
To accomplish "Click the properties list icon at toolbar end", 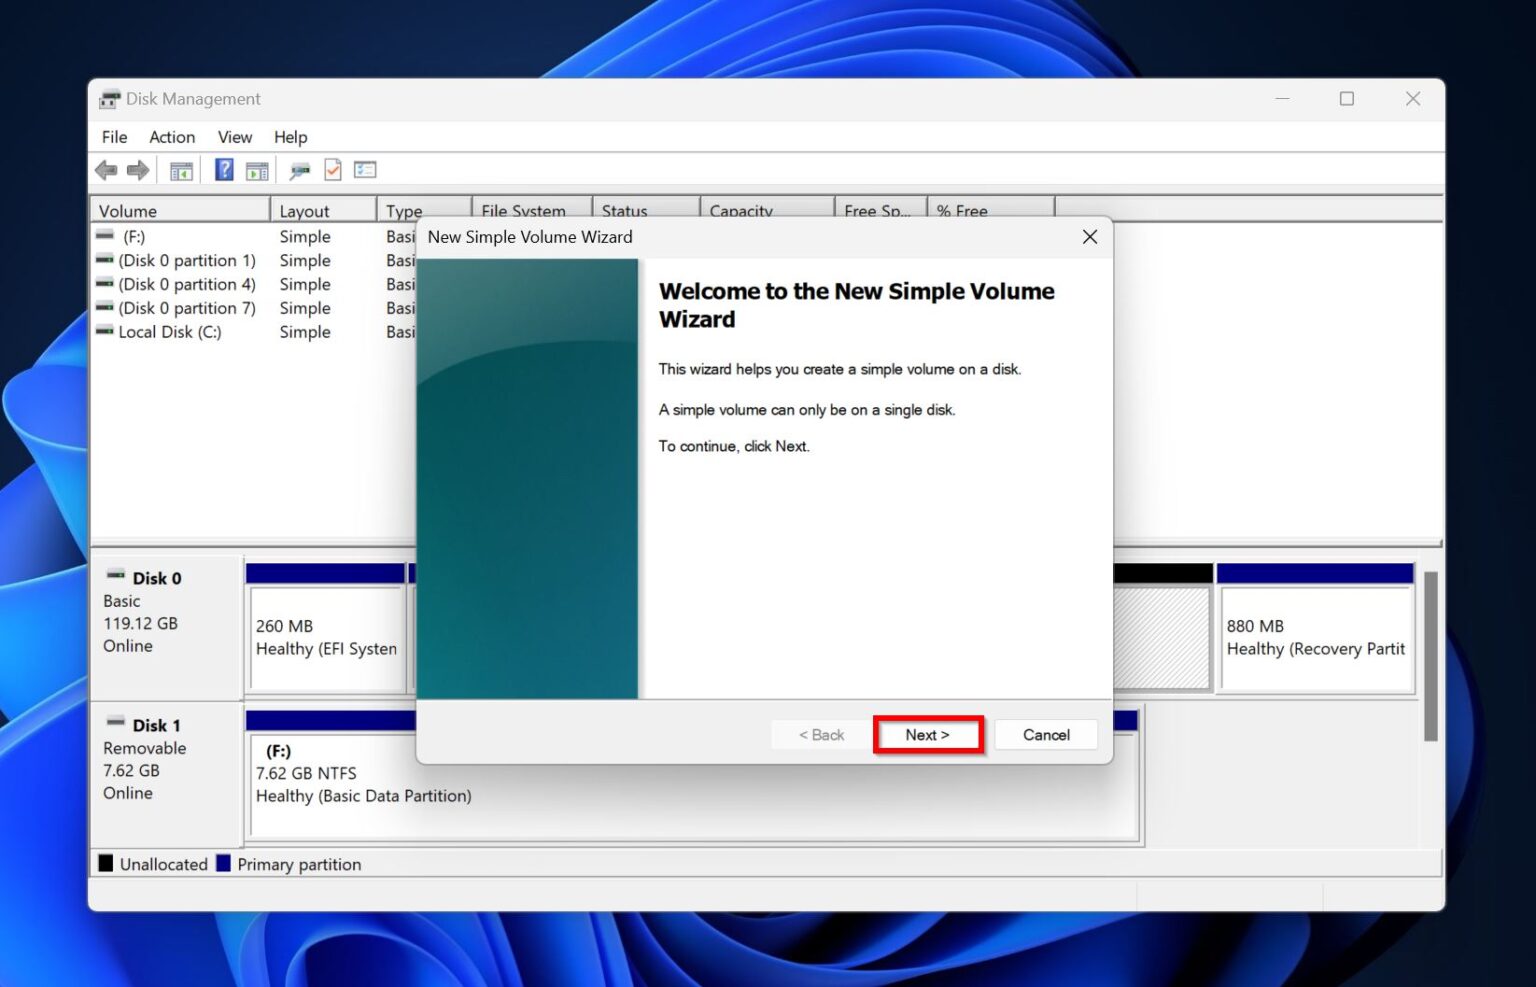I will coord(365,169).
